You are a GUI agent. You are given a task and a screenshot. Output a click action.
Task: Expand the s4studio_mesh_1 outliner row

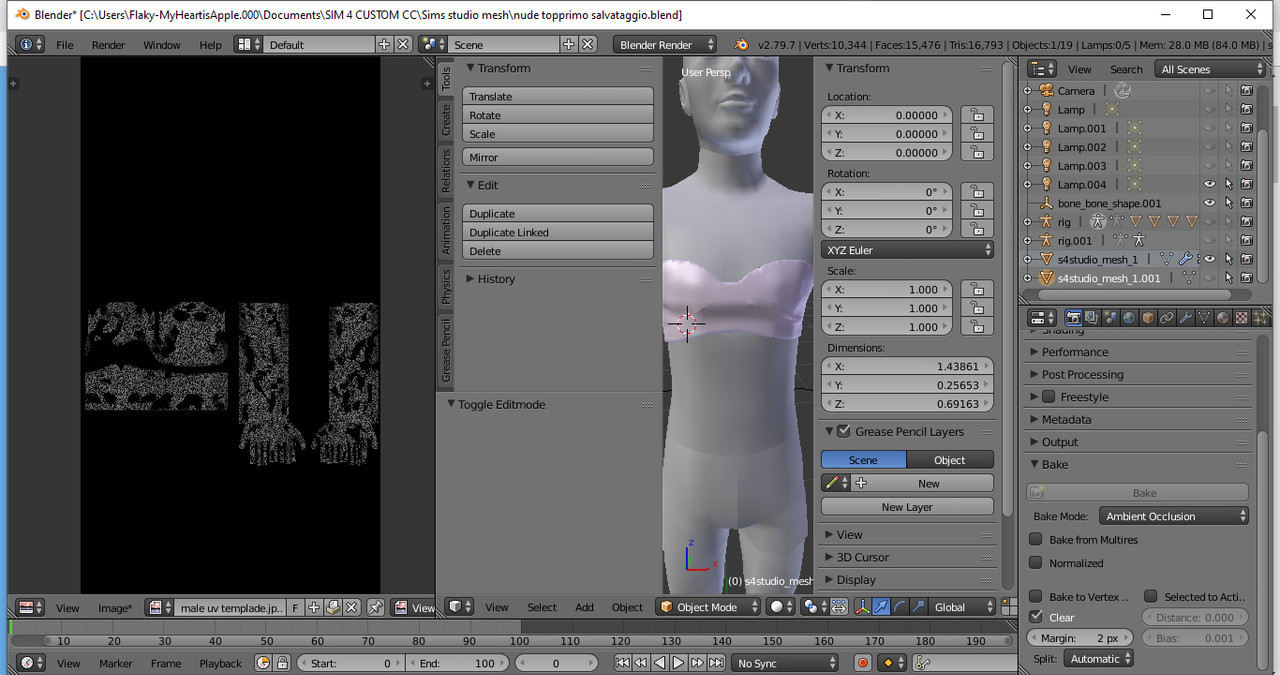coord(1027,259)
